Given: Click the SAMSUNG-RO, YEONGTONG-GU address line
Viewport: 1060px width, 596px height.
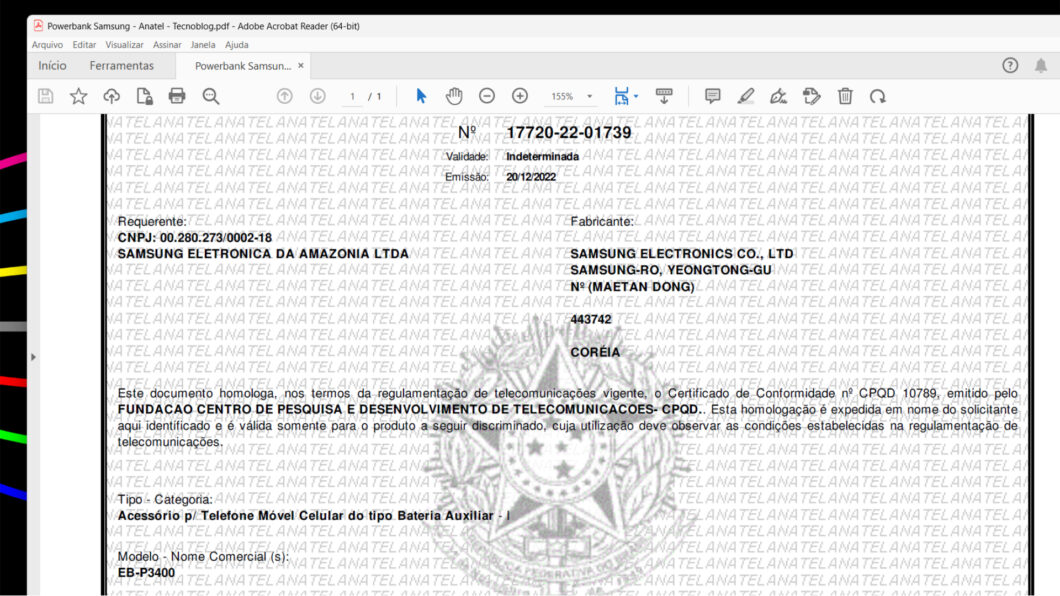Looking at the screenshot, I should (671, 270).
